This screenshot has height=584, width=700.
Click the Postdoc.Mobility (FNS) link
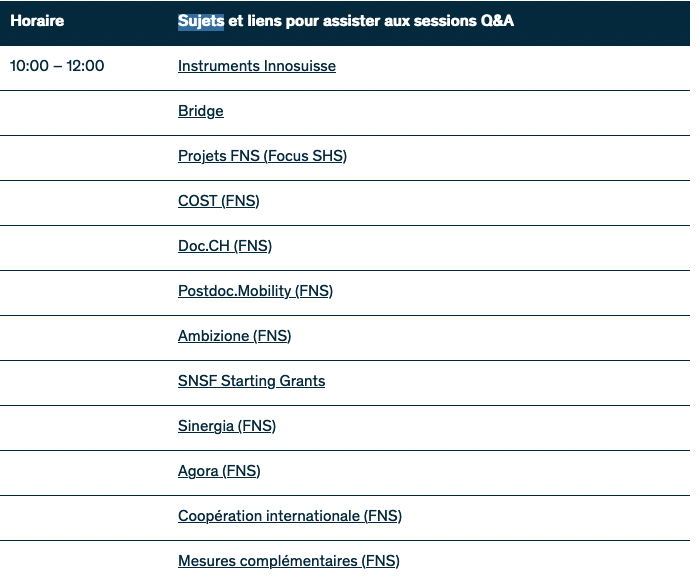255,291
